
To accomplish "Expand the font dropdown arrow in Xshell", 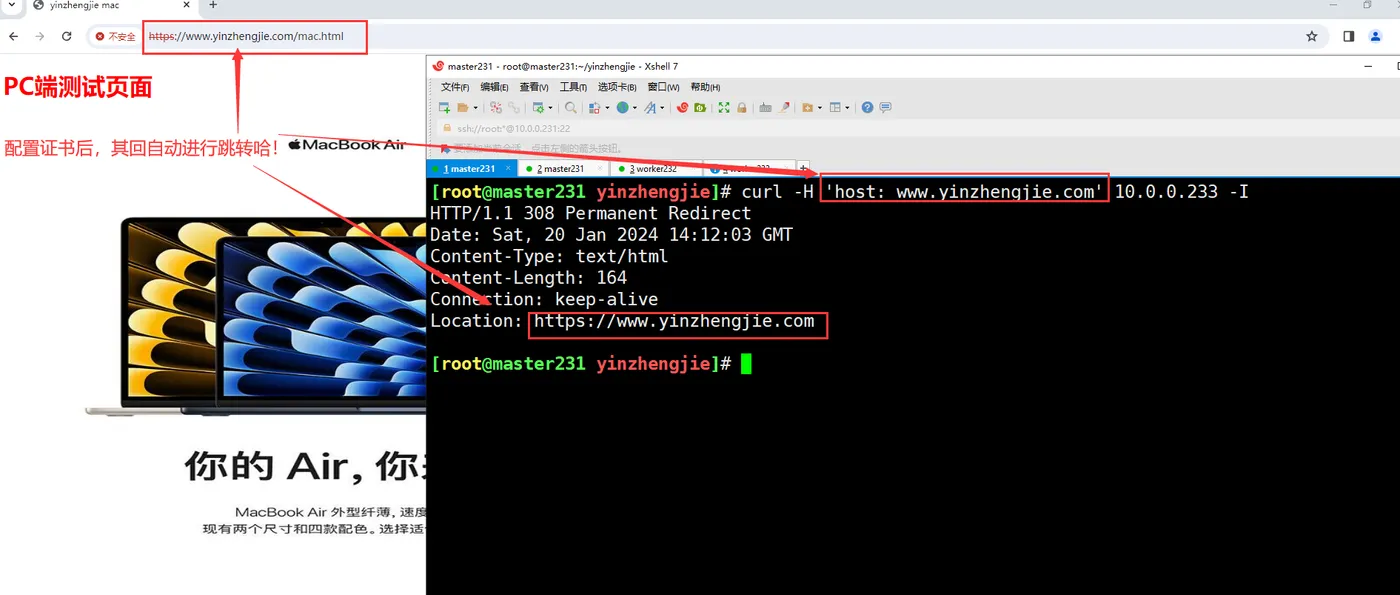I will [662, 108].
